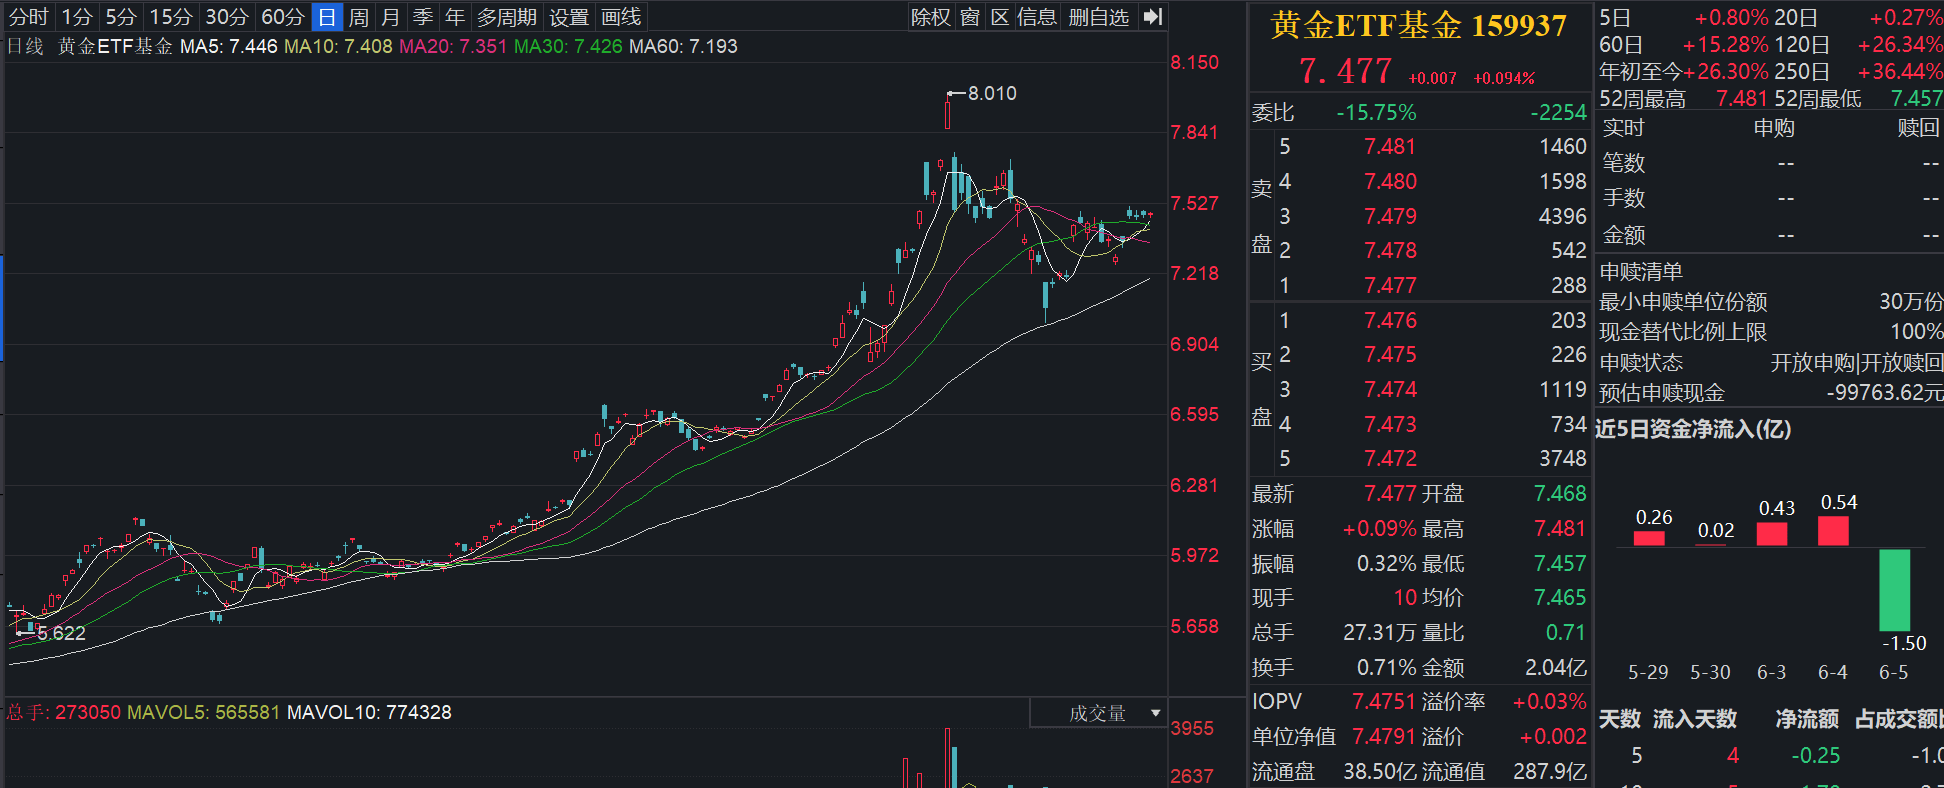Click sell level 1 price 7.477
The height and width of the screenshot is (788, 1944).
[x=1390, y=285]
